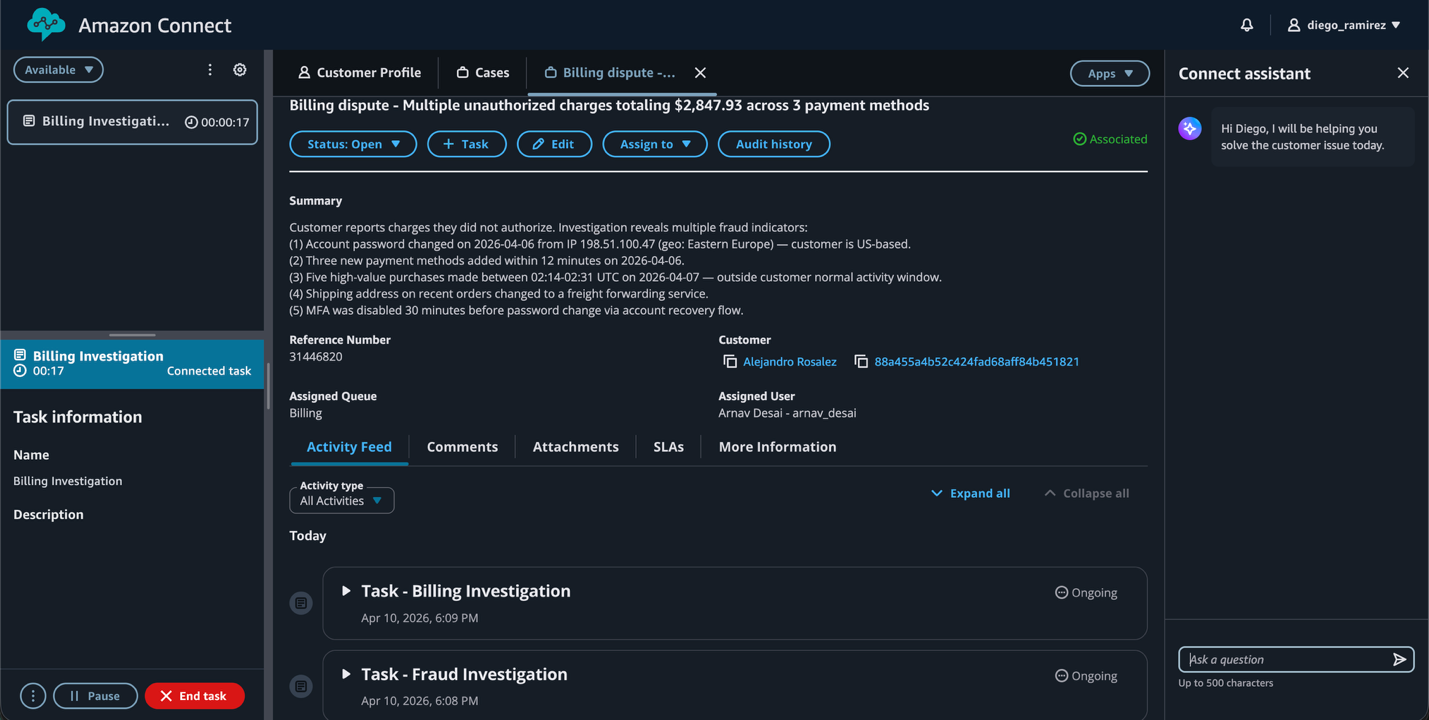Select the Billing Investigati... contact card

click(132, 122)
